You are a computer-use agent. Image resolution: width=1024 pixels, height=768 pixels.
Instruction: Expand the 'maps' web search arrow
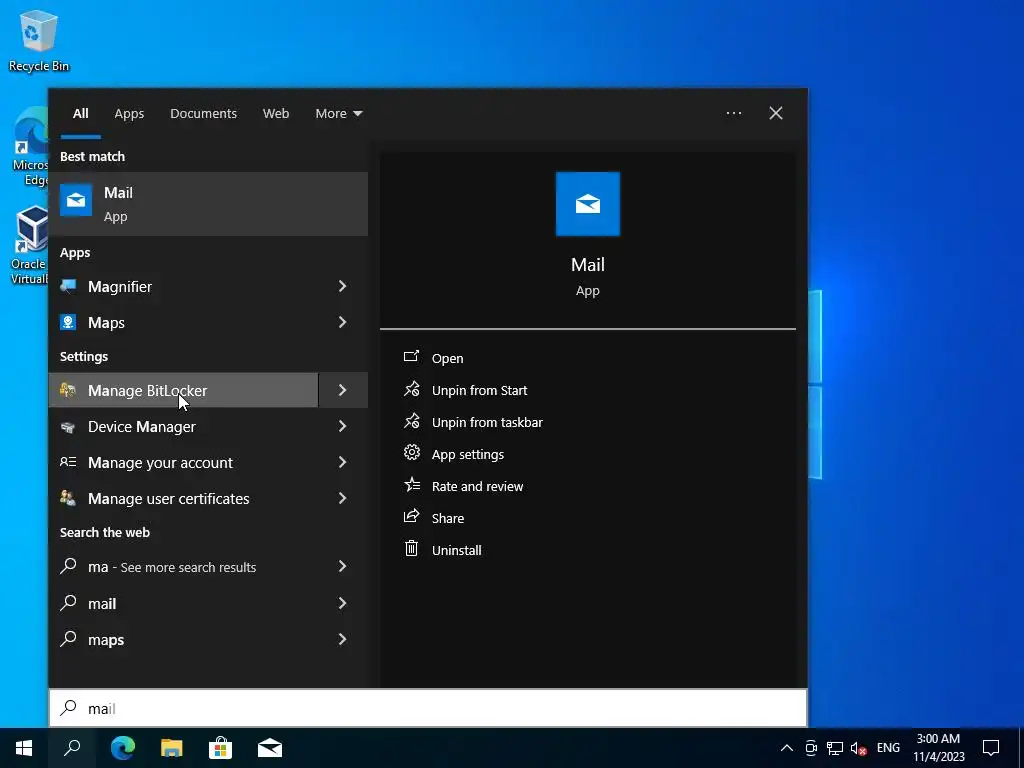pyautogui.click(x=343, y=639)
